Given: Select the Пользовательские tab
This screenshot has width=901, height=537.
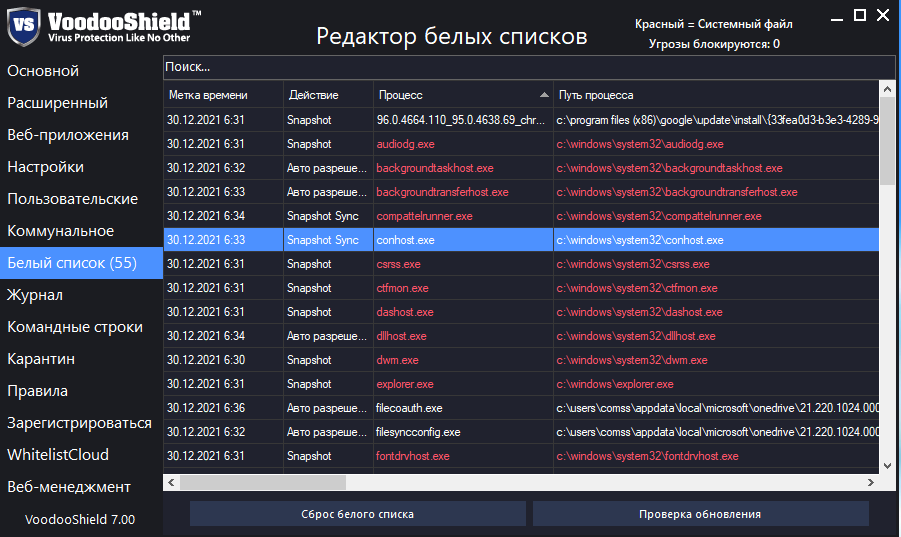Looking at the screenshot, I should pos(72,199).
